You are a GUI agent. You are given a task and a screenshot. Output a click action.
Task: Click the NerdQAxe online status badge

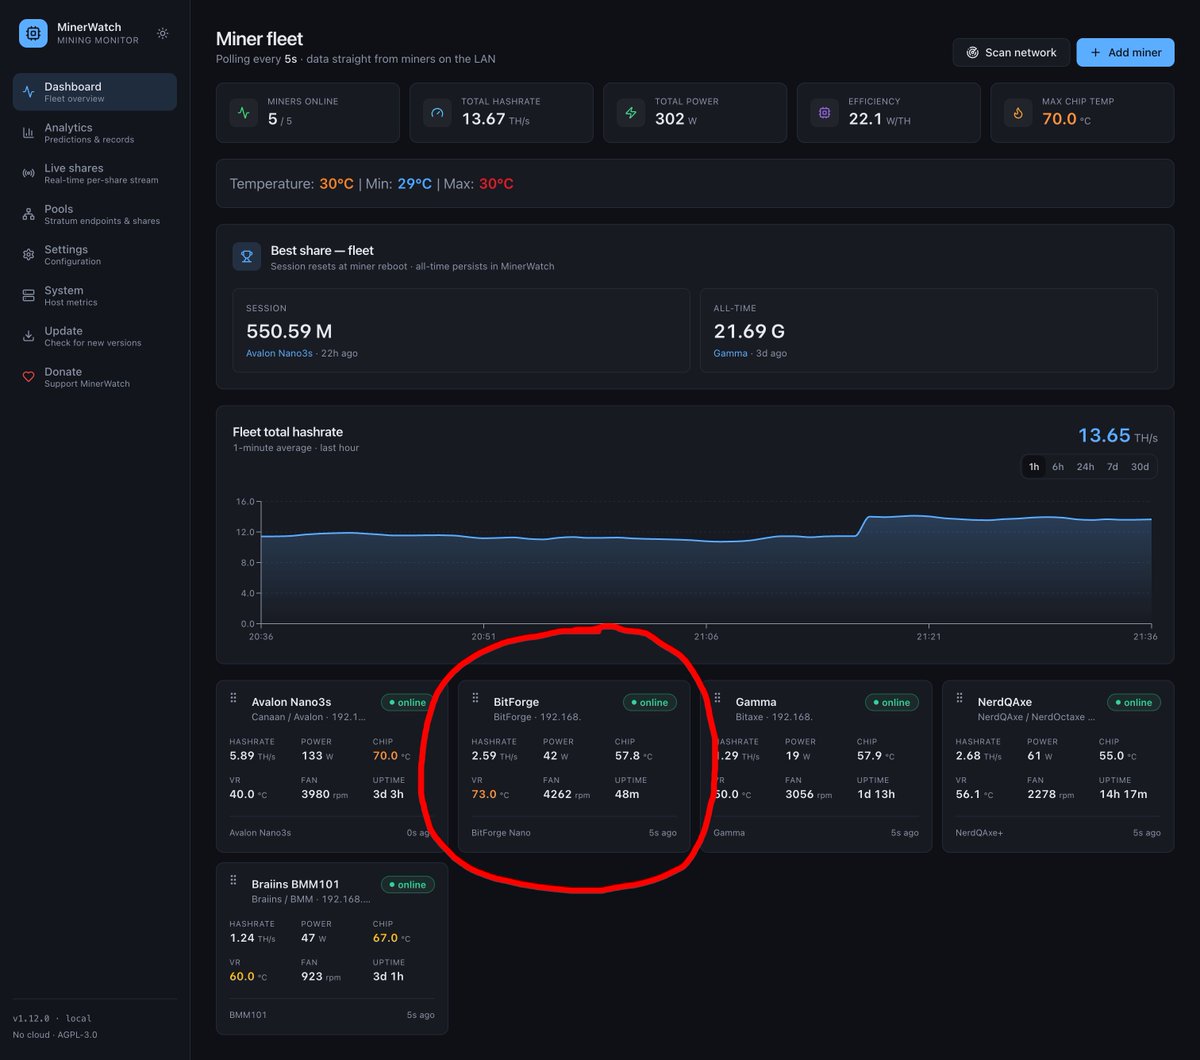(x=1134, y=702)
